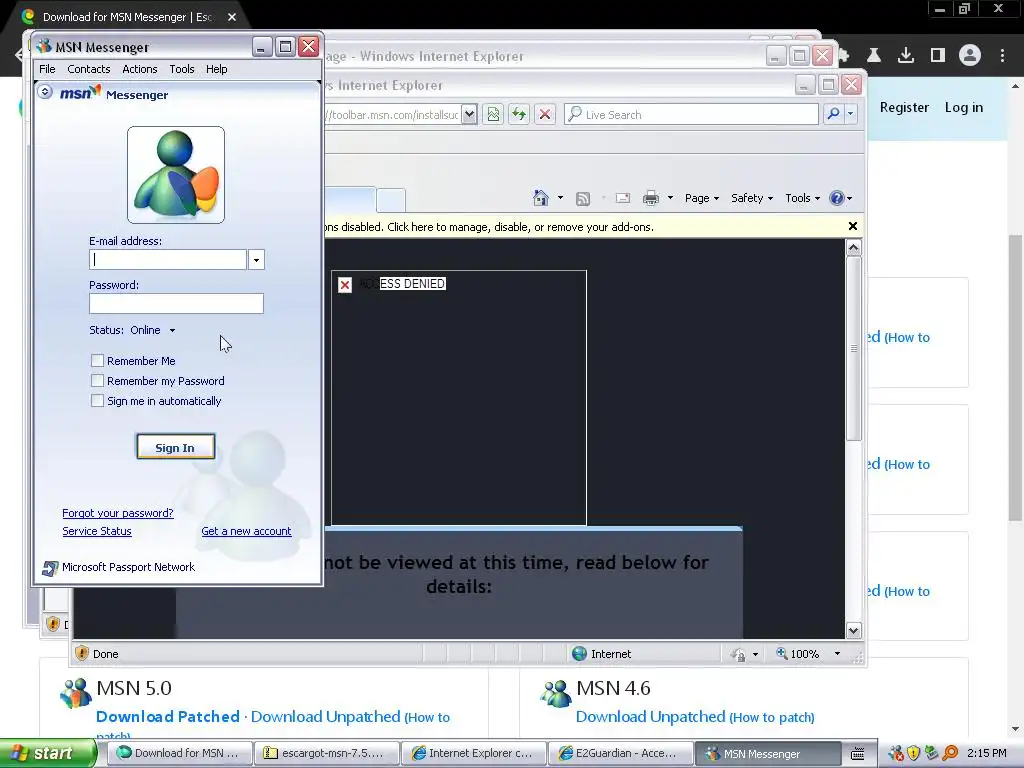Click the Read Mail envelope icon in IE
The image size is (1024, 768).
(623, 198)
